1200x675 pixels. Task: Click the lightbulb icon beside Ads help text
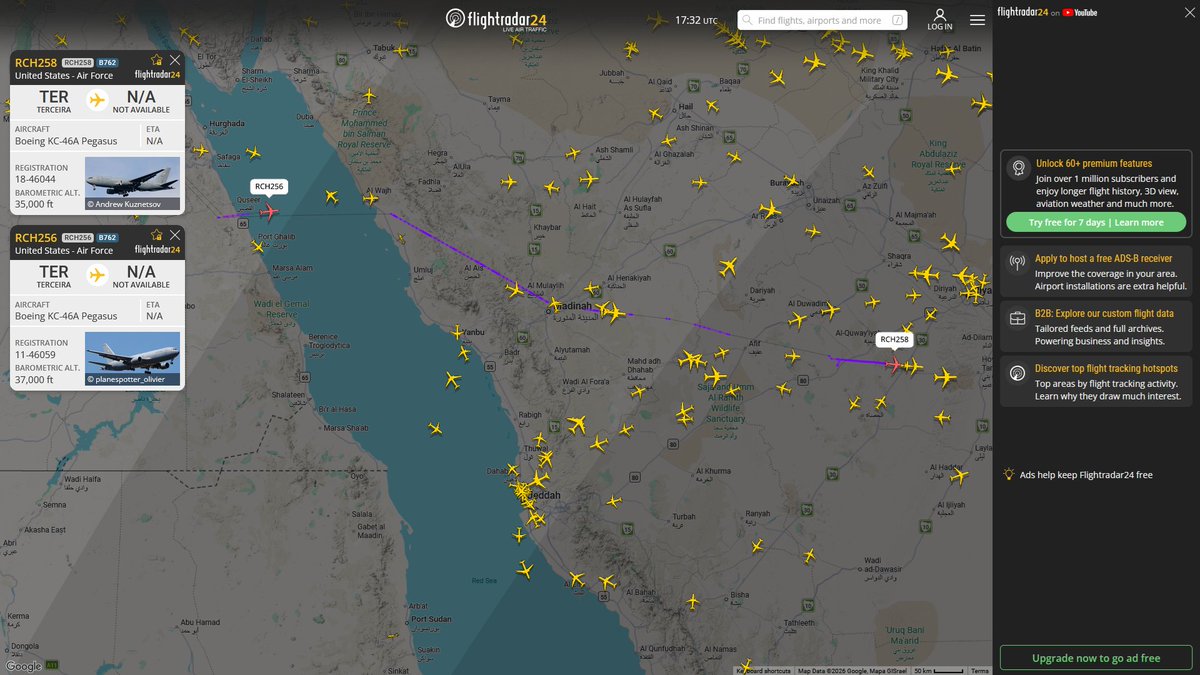(1010, 475)
